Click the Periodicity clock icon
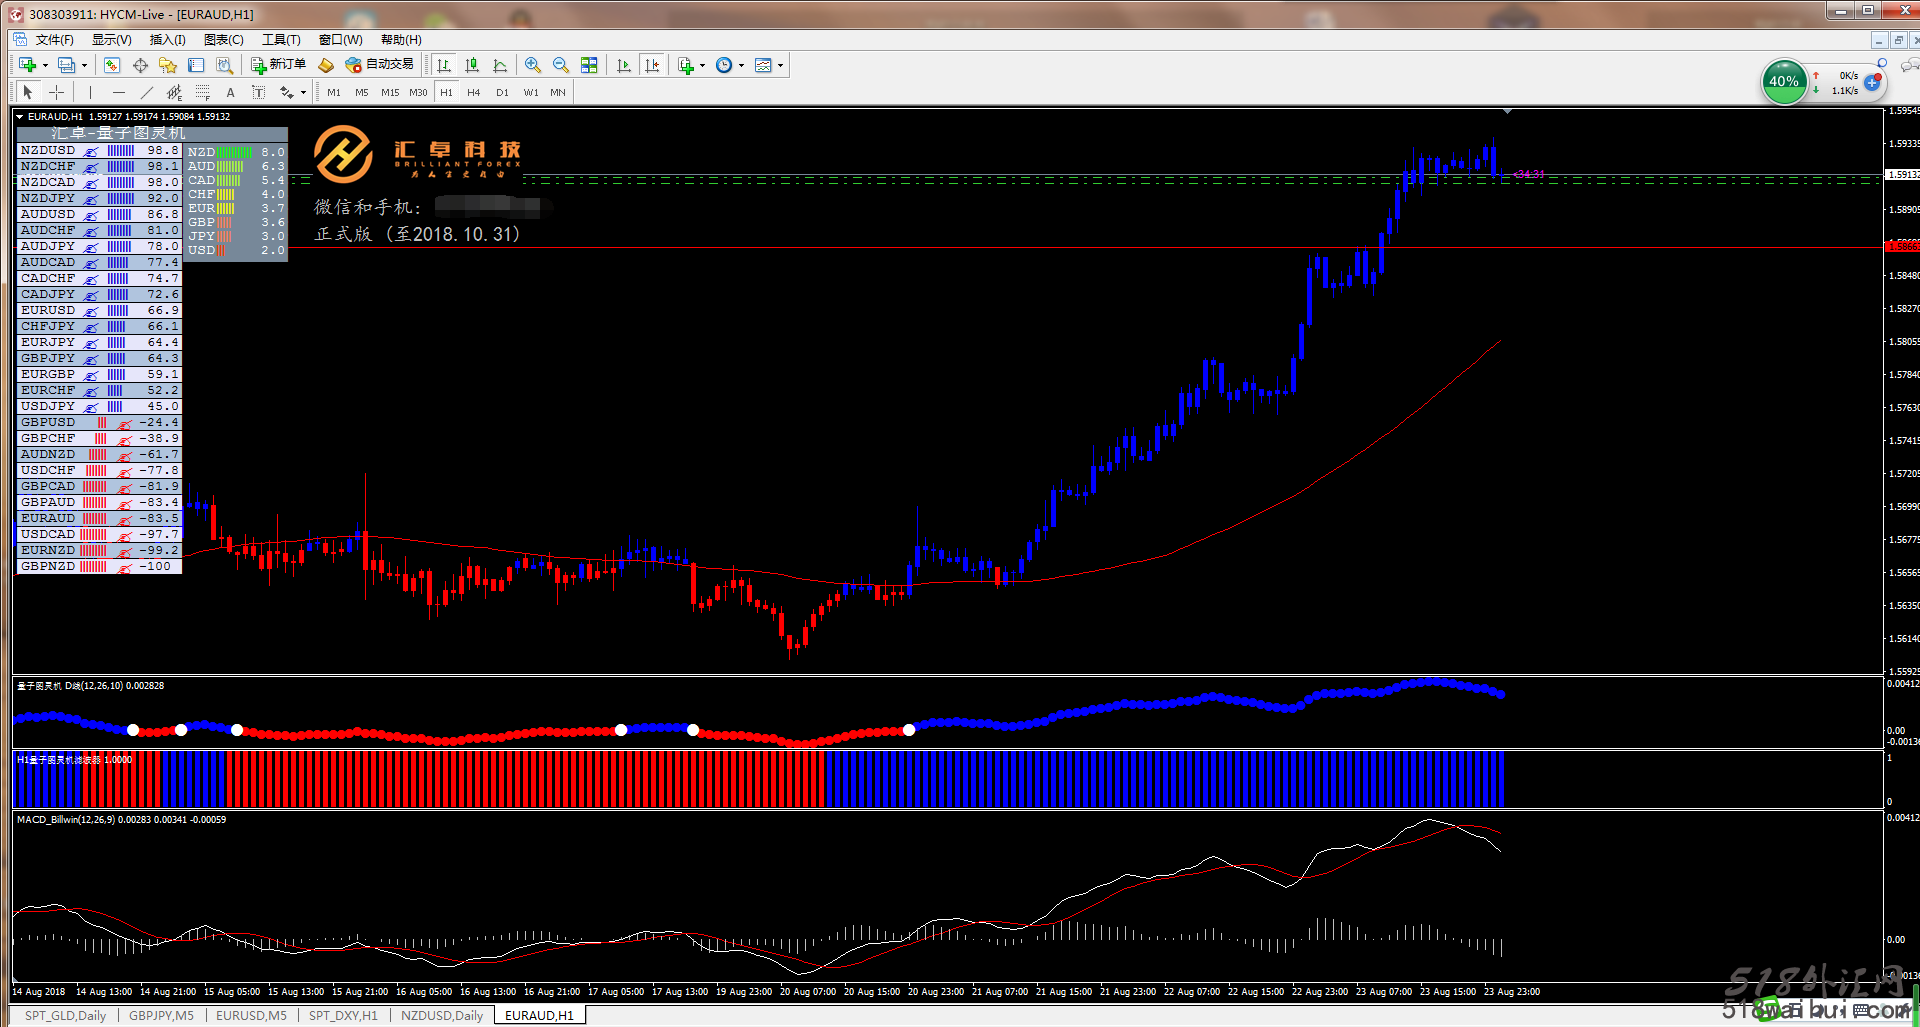The width and height of the screenshot is (1920, 1027). click(724, 65)
